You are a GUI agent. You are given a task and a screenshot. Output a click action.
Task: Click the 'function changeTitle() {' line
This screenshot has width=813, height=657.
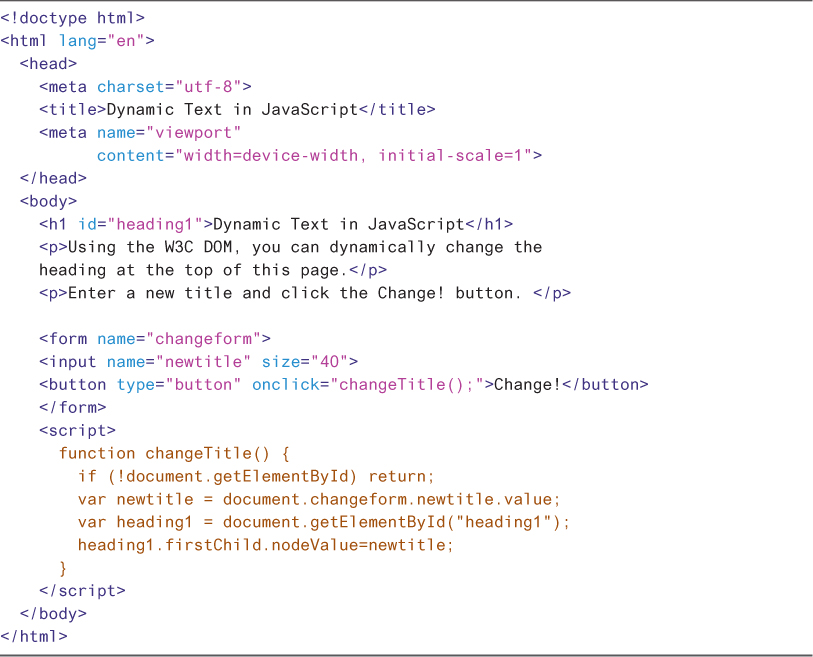[x=174, y=453]
